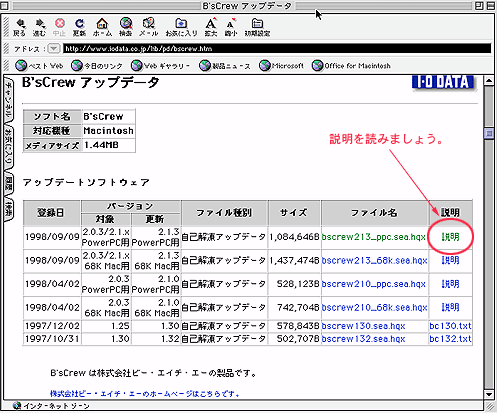This screenshot has height=413, width=497.
Task: Click the window close box
Action: coord(4,5)
